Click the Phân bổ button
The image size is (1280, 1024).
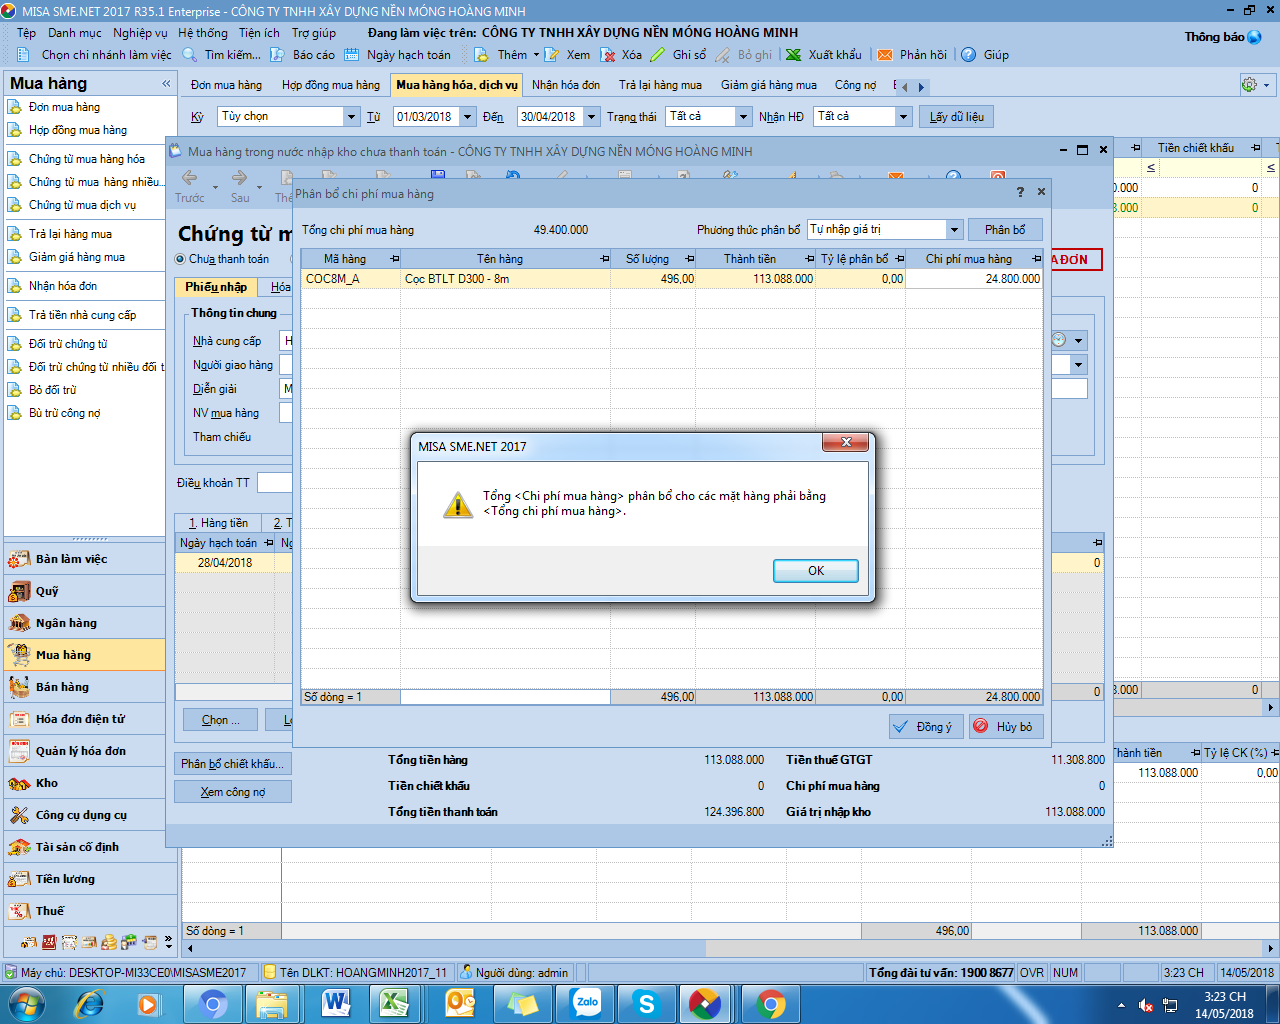coord(1005,229)
